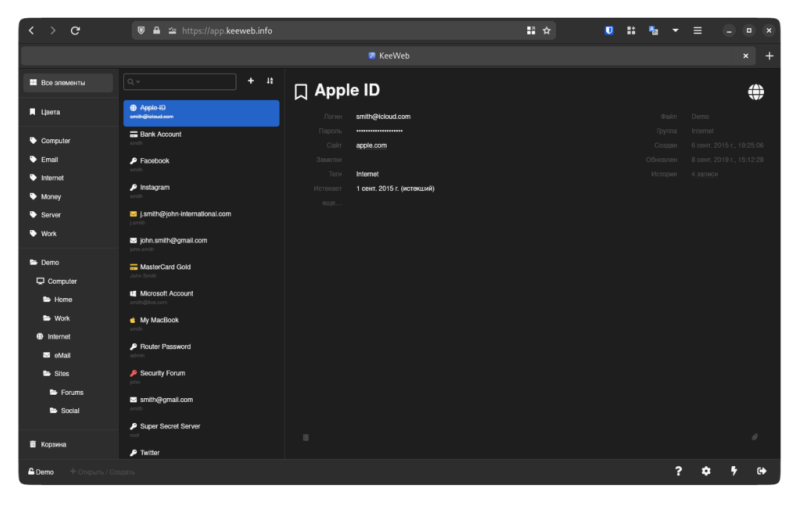800x506 pixels.
Task: Click the smith@icloud.com login value
Action: click(x=383, y=117)
